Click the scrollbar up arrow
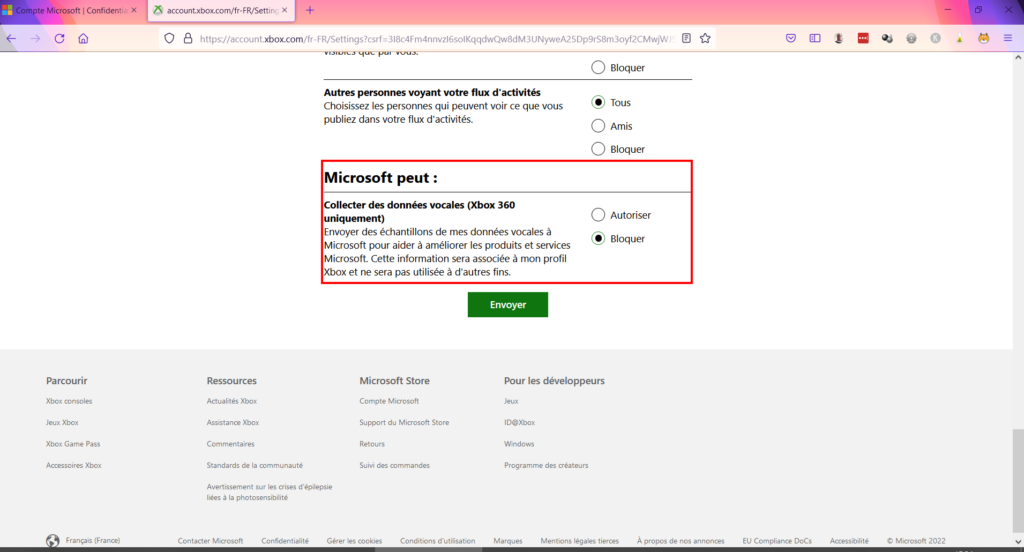 pyautogui.click(x=1018, y=57)
